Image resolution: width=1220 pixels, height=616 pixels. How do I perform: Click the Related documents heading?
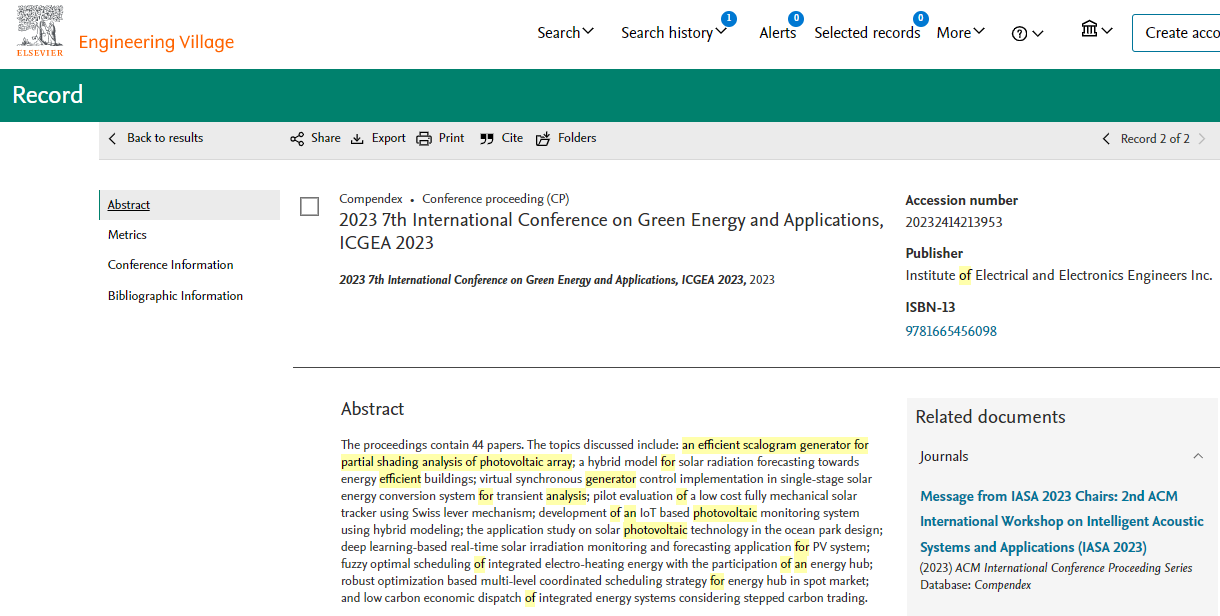[x=990, y=417]
